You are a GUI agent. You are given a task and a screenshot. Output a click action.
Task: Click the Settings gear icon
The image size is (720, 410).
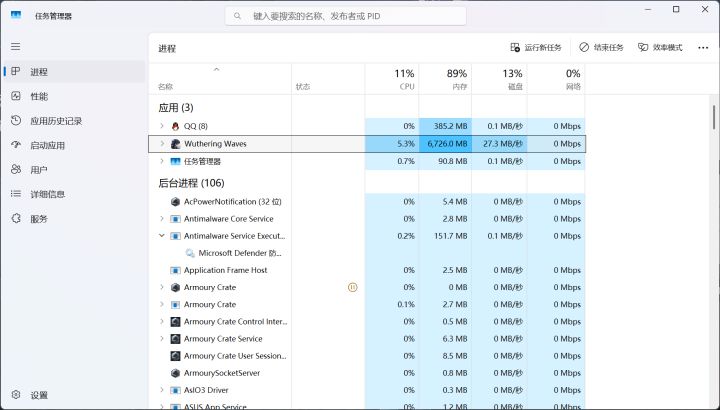[16, 394]
